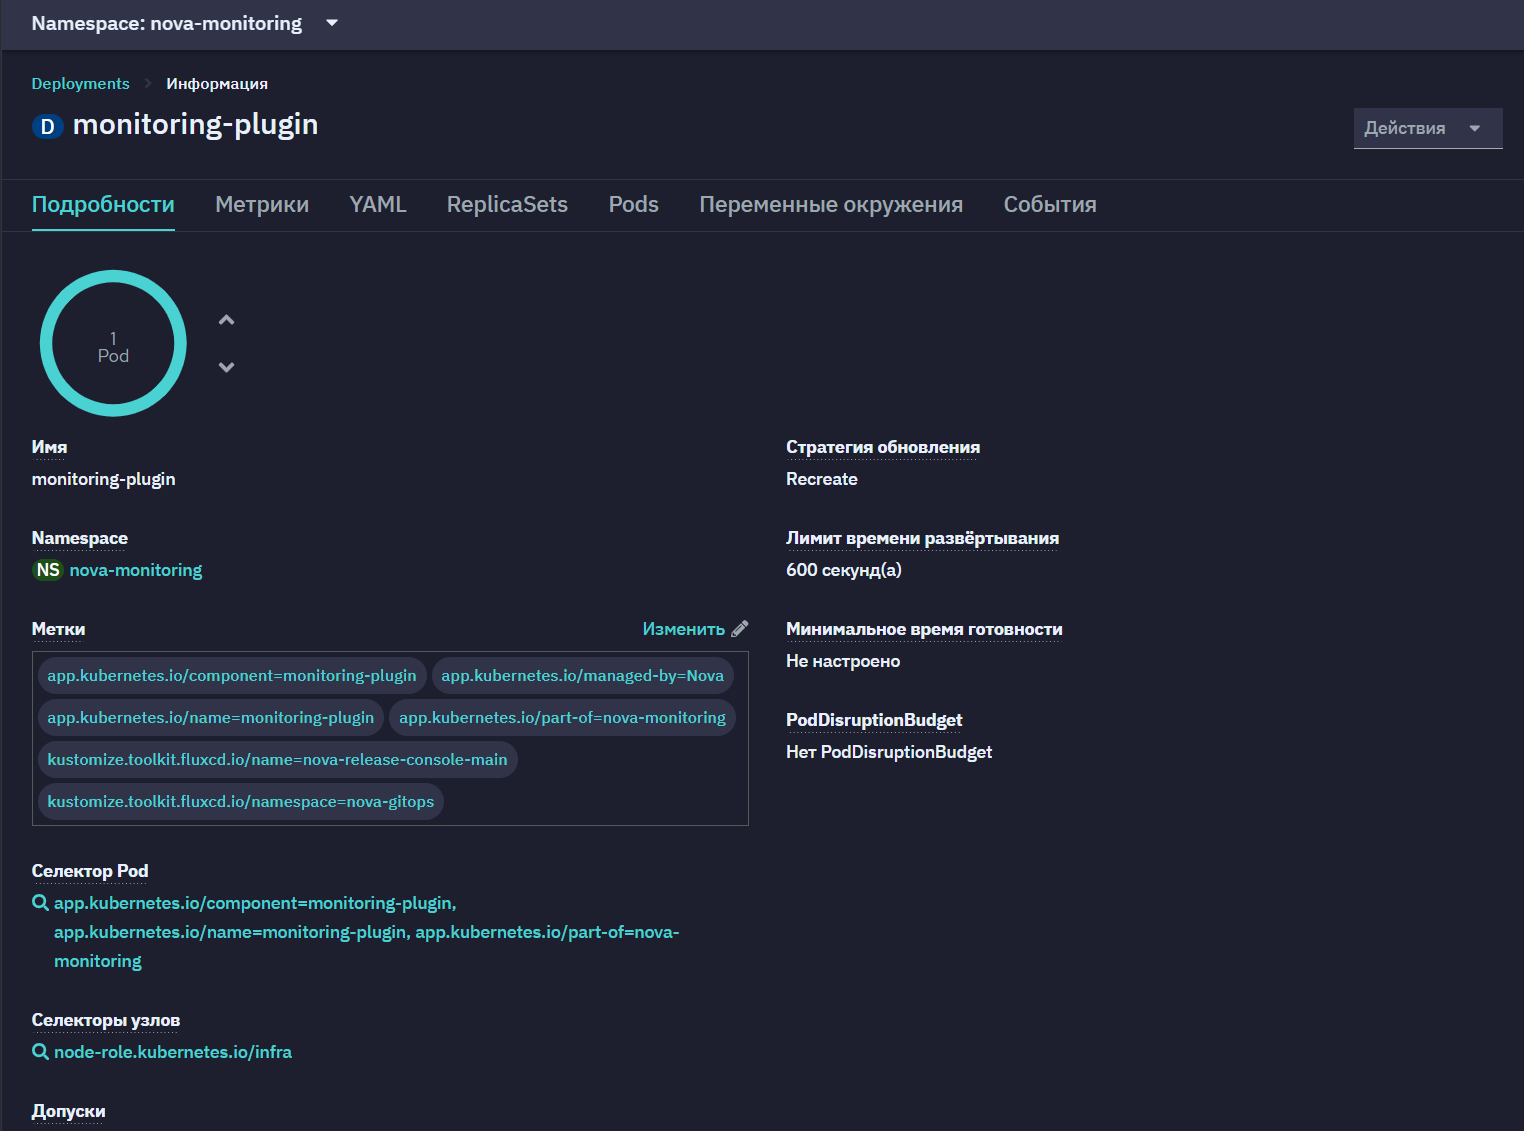Click the Допуски field label
This screenshot has width=1524, height=1131.
point(68,1111)
